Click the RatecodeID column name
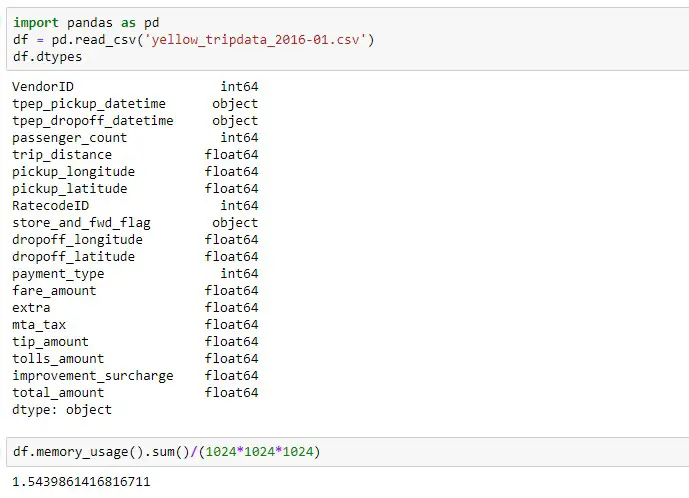This screenshot has height=498, width=689. 51,206
